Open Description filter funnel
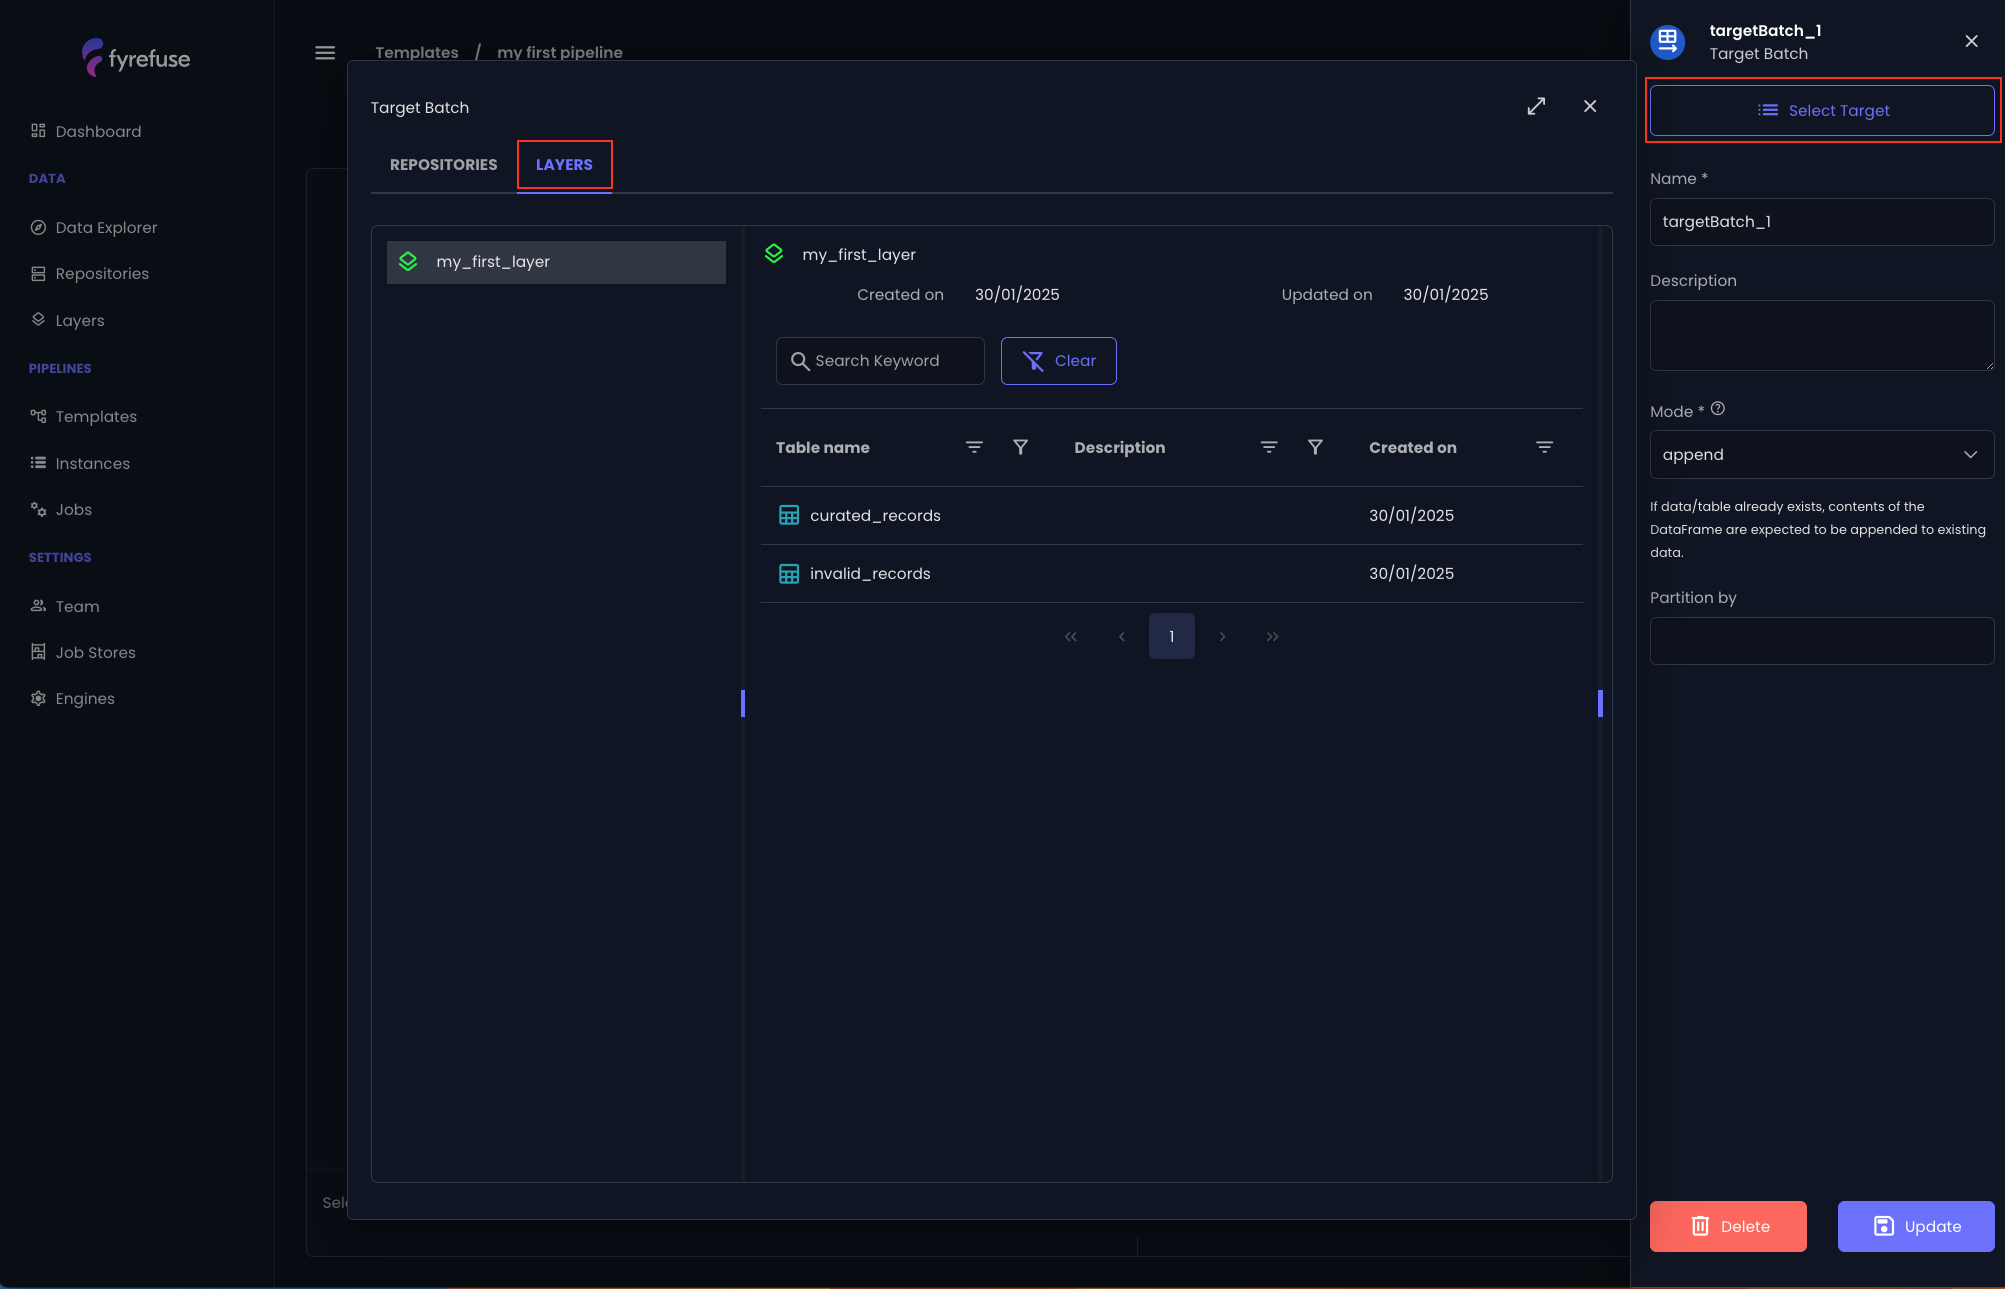Image resolution: width=2005 pixels, height=1289 pixels. pos(1315,447)
